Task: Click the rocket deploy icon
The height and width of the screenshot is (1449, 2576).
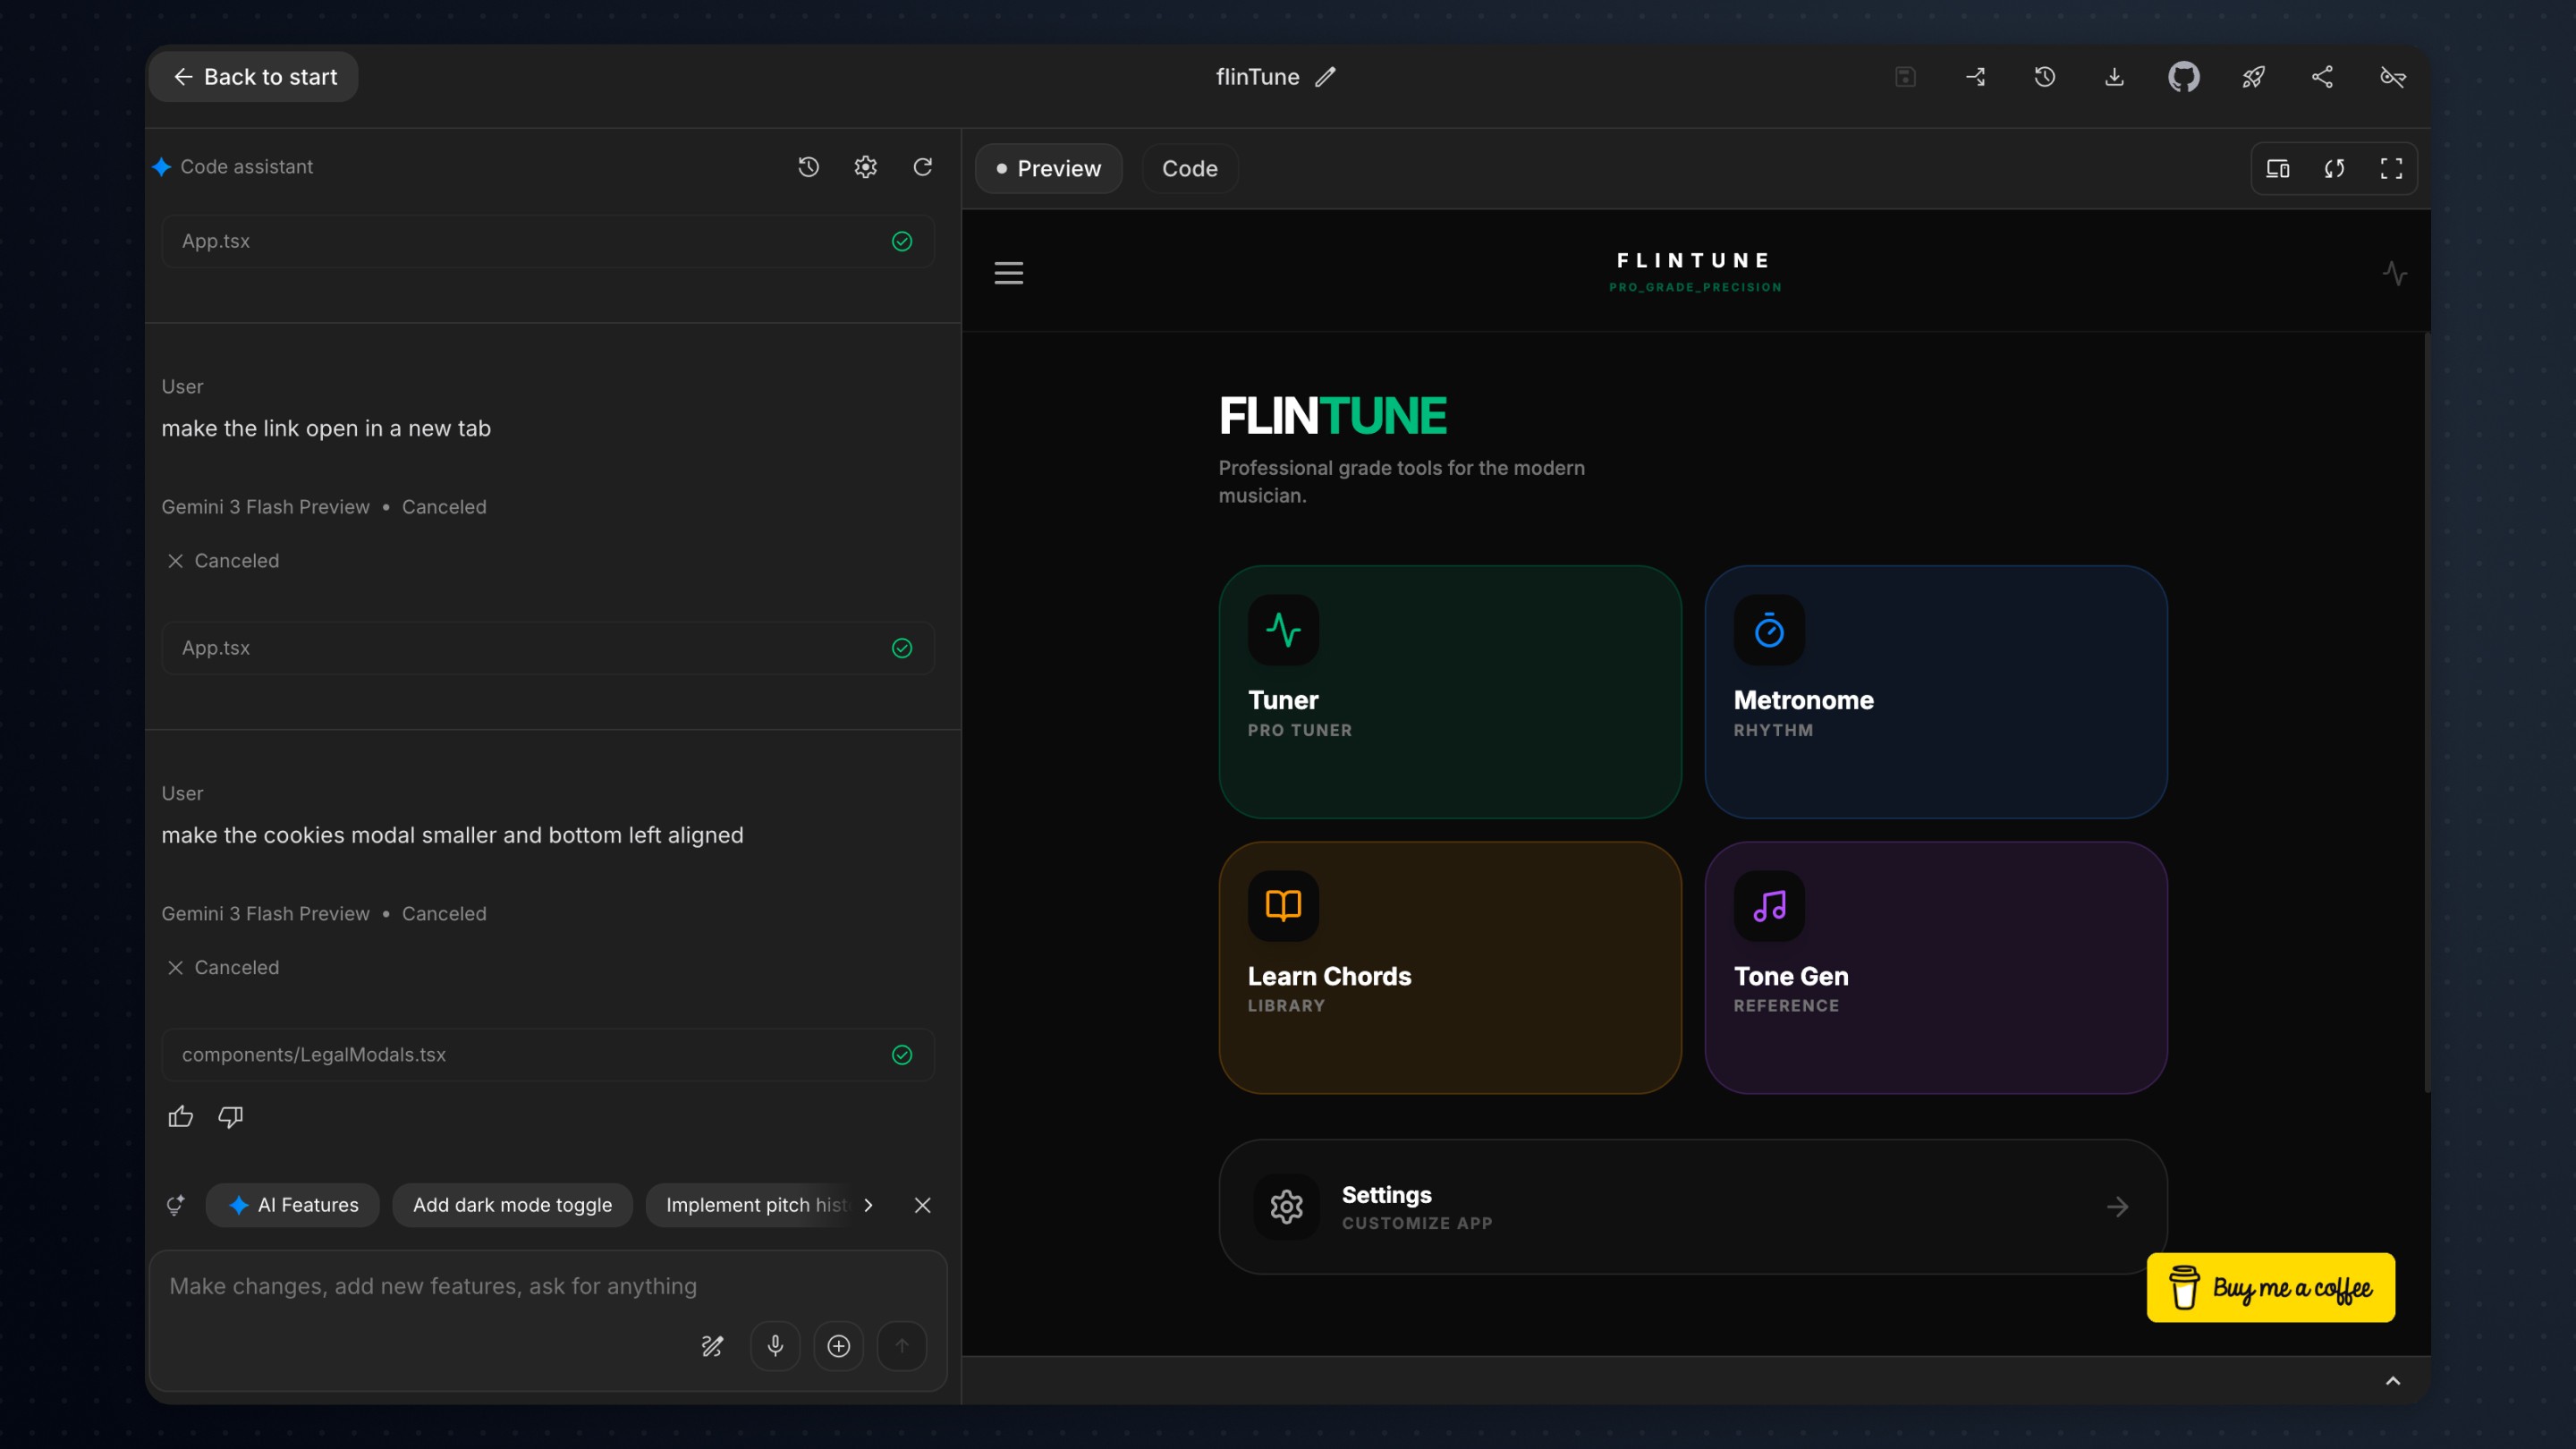Action: 2253,77
